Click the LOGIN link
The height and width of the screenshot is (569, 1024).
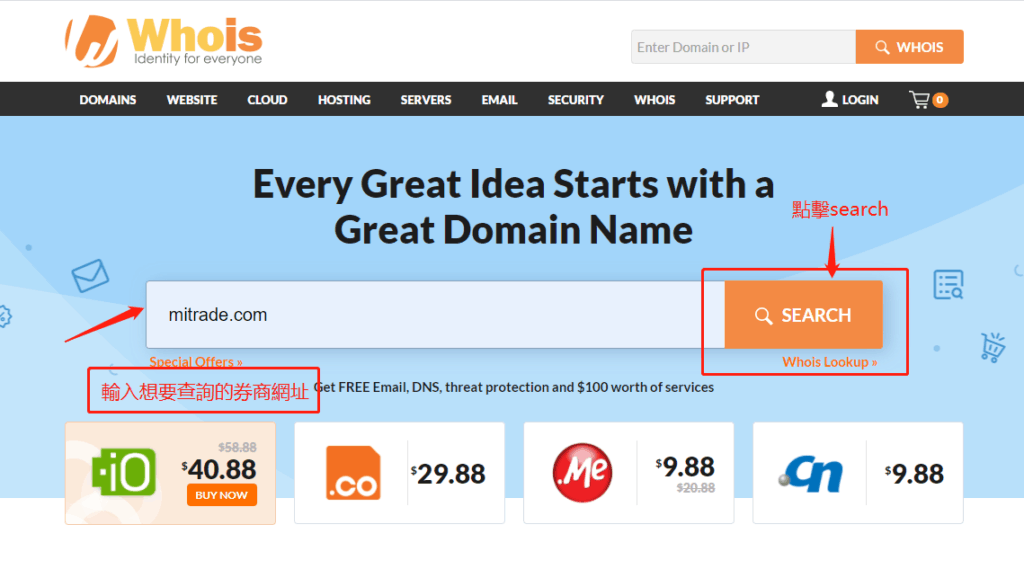tap(850, 99)
